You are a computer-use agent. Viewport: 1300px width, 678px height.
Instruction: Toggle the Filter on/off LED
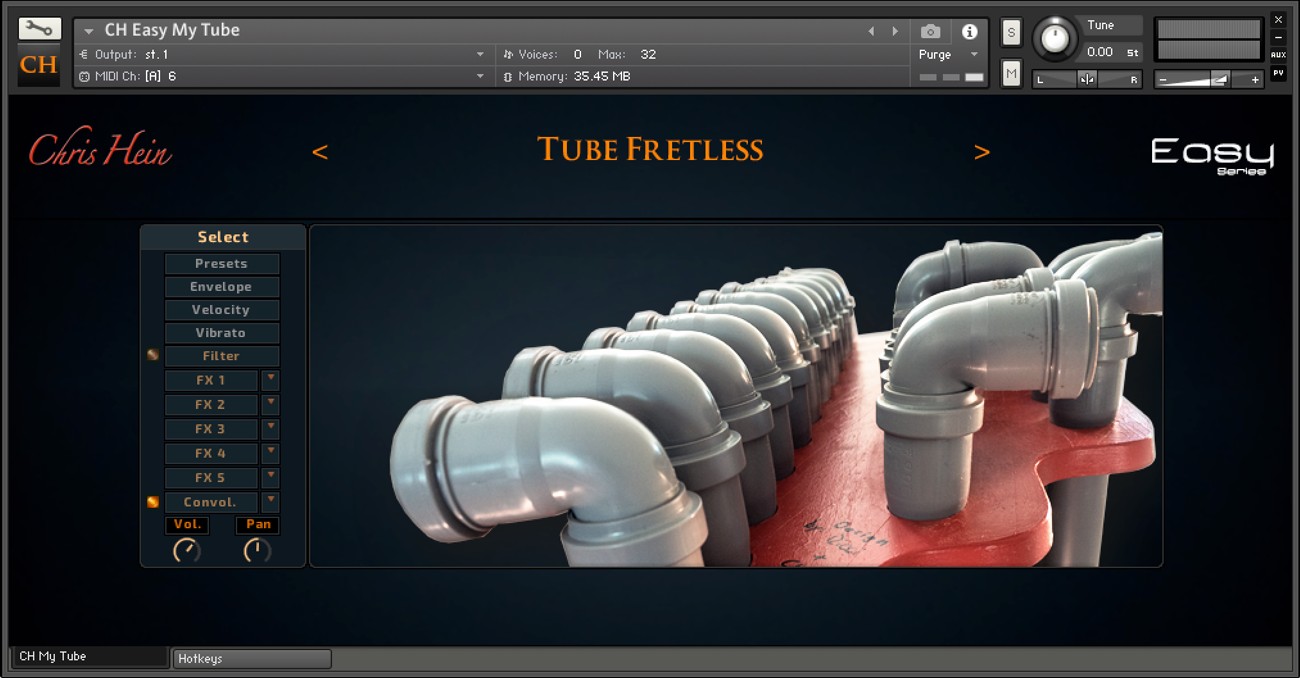click(x=153, y=355)
